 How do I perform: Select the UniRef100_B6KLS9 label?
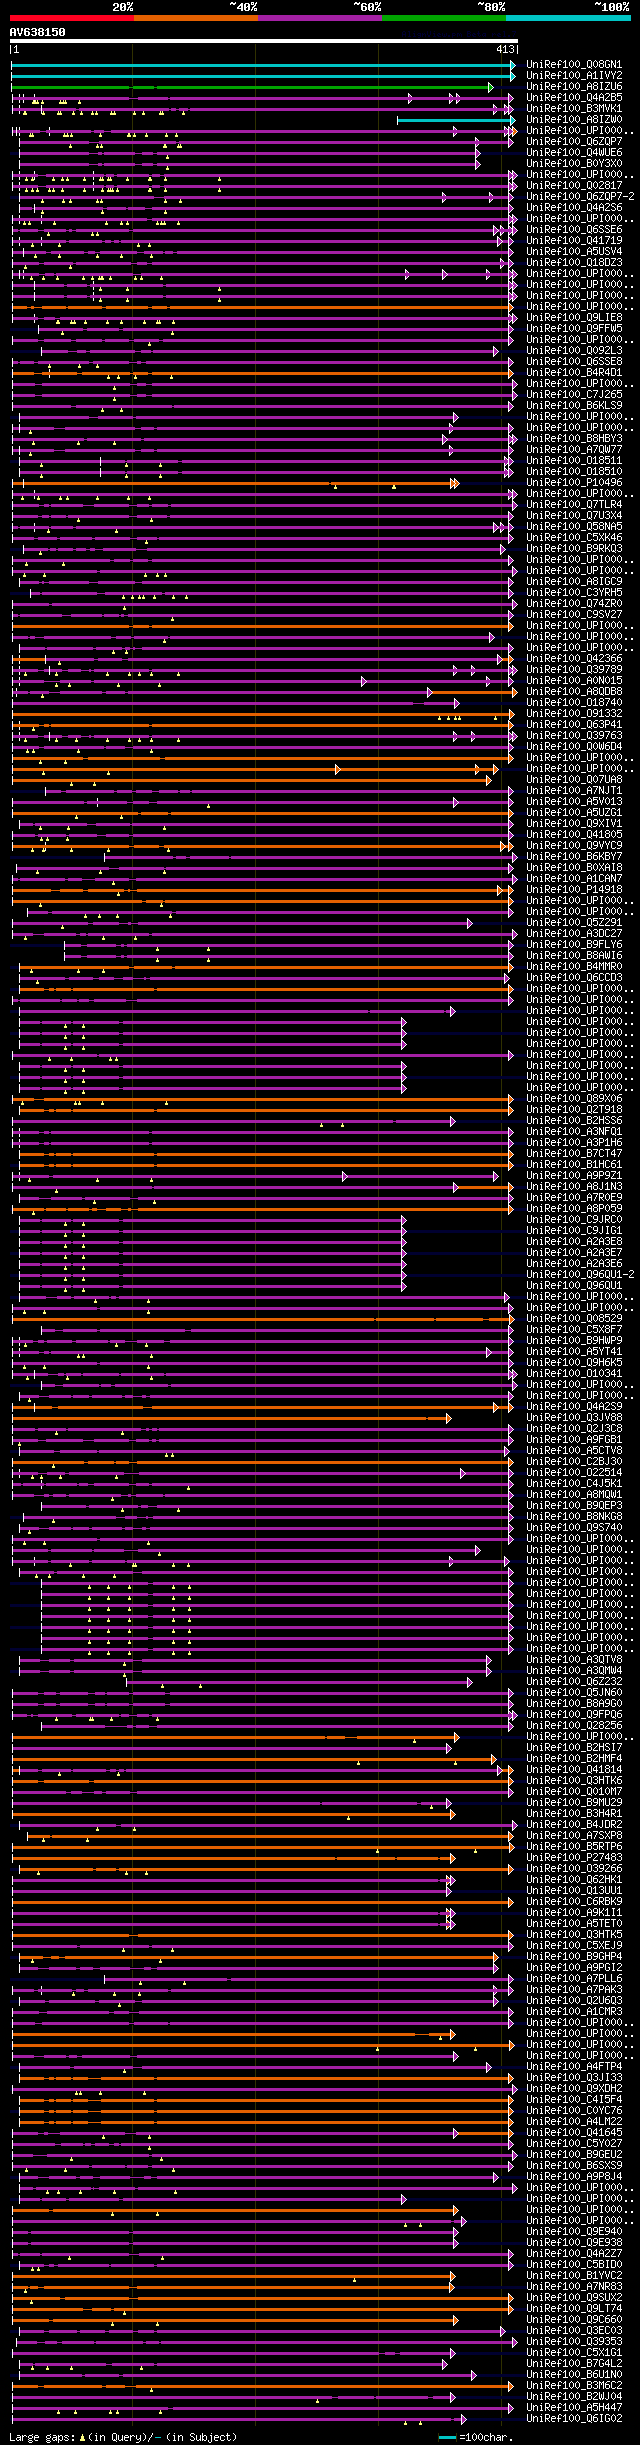point(574,406)
